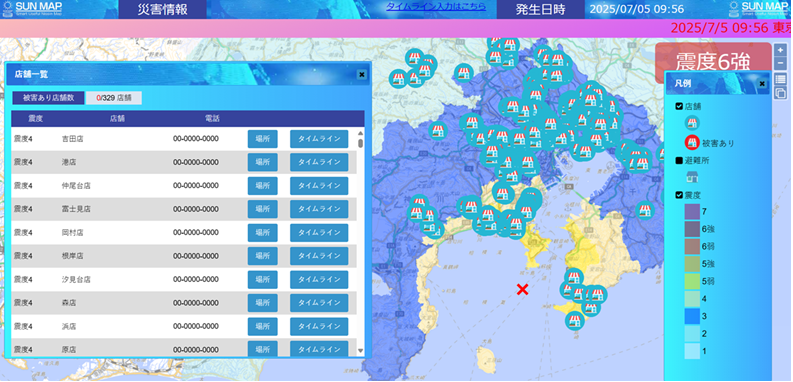Toggle the 震度 layer checkbox
Screen dimensions: 793x382
[x=679, y=195]
